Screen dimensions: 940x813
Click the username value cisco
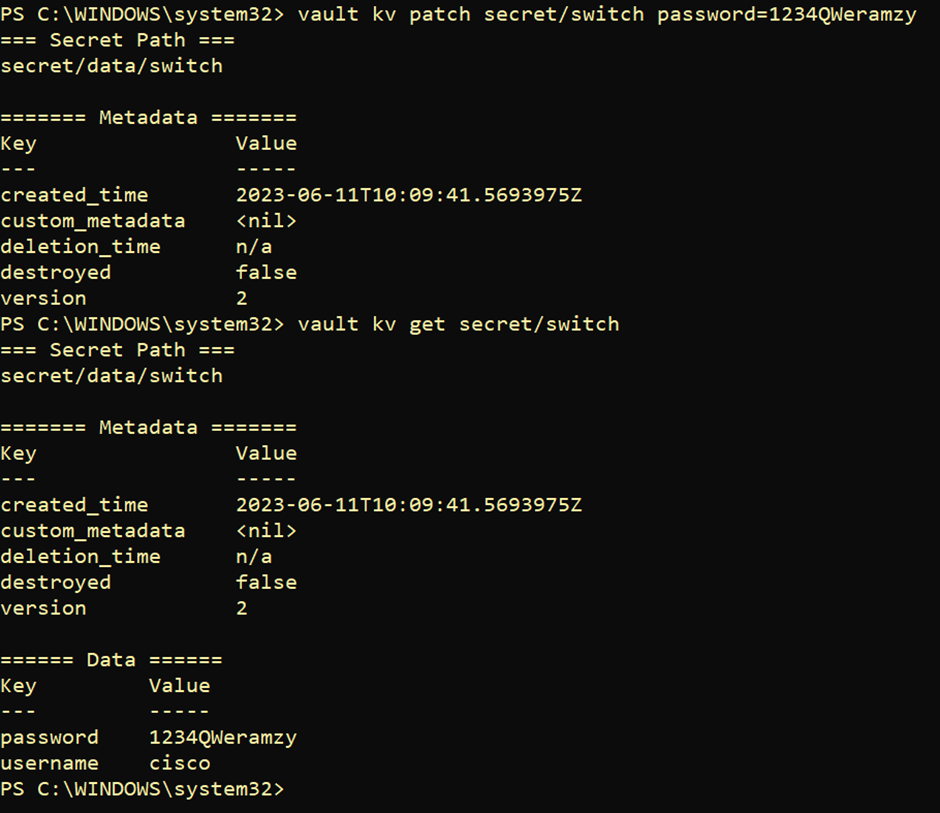180,763
